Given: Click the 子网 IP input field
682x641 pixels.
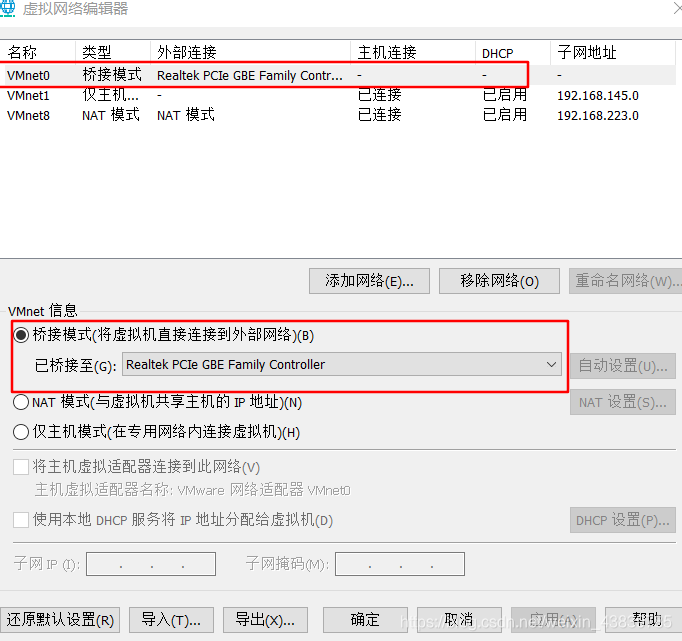Looking at the screenshot, I should pyautogui.click(x=151, y=564).
